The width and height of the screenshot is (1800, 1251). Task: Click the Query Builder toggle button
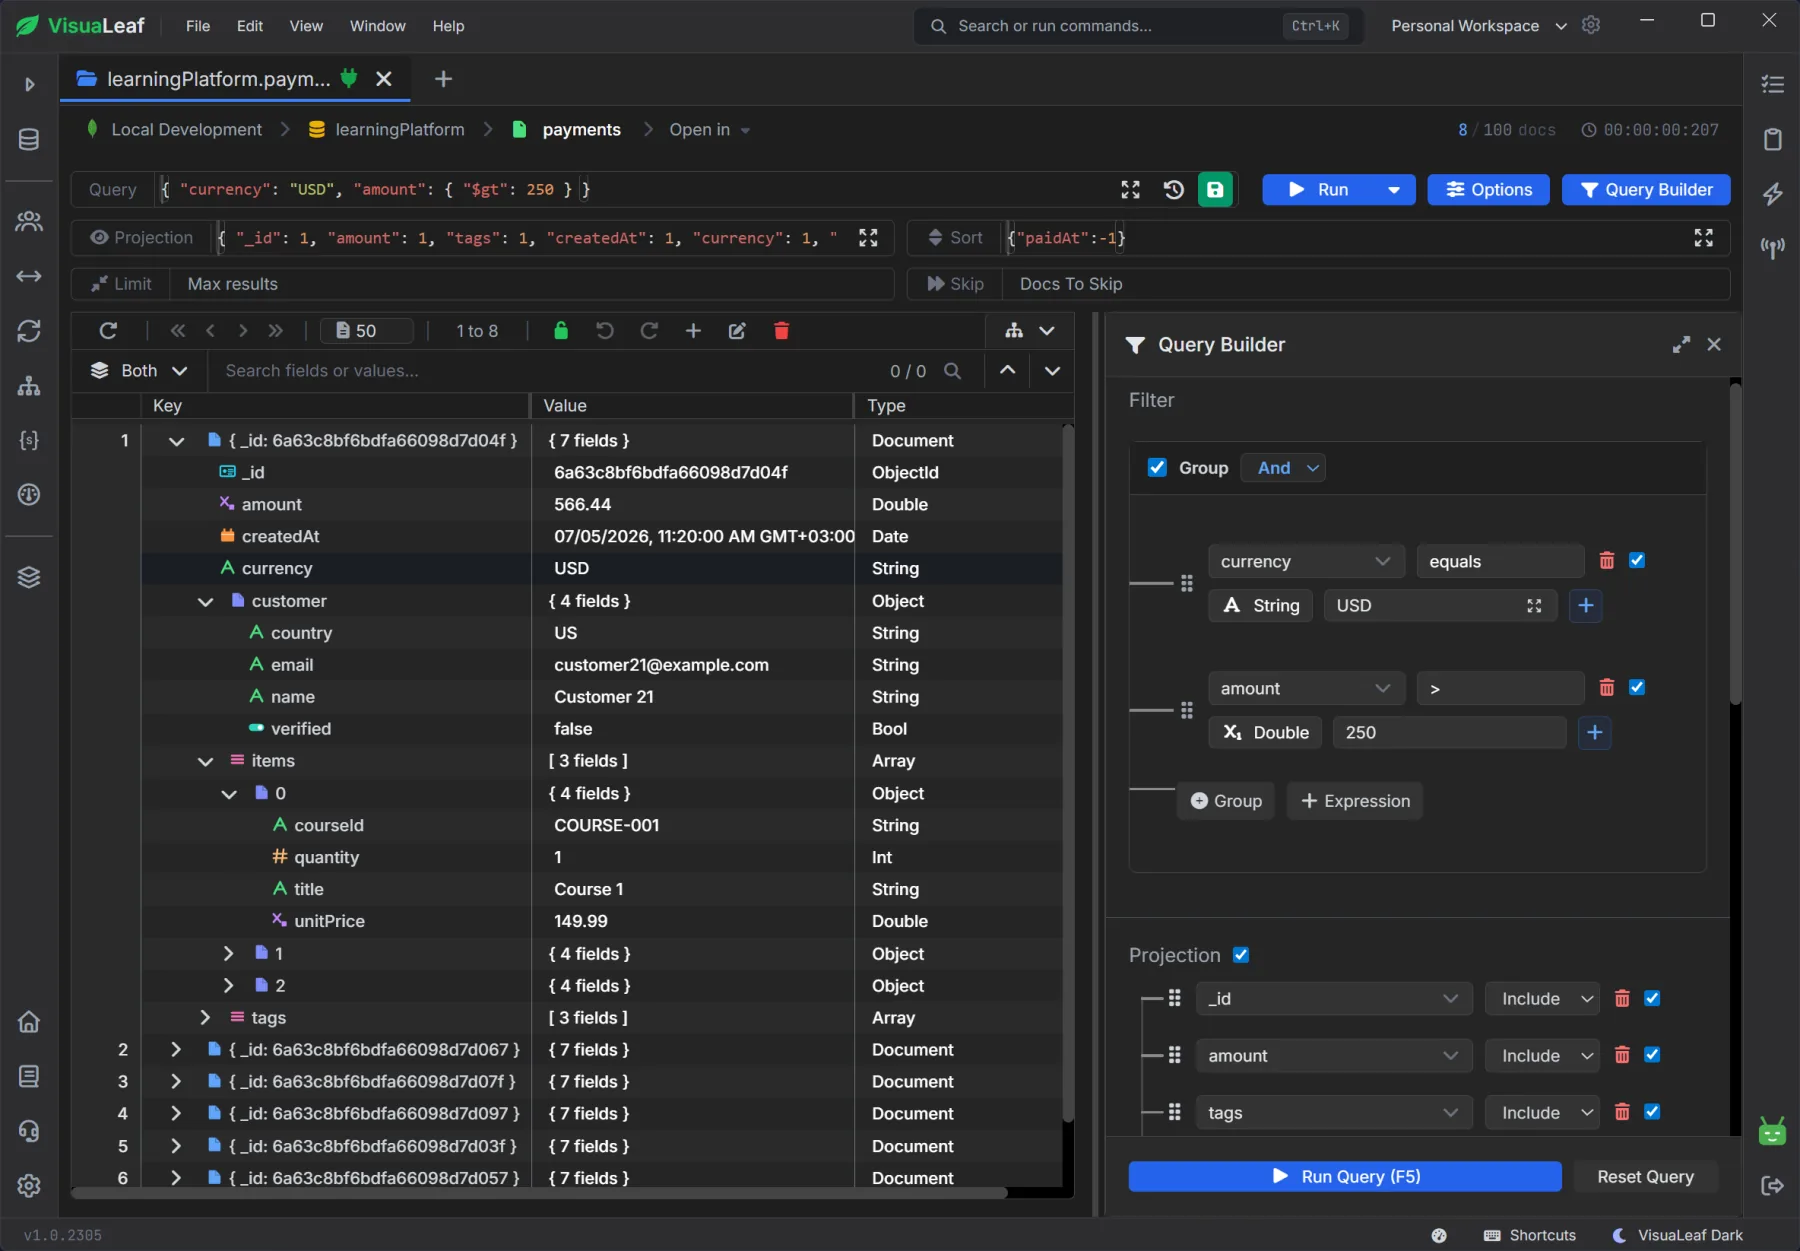(1646, 190)
